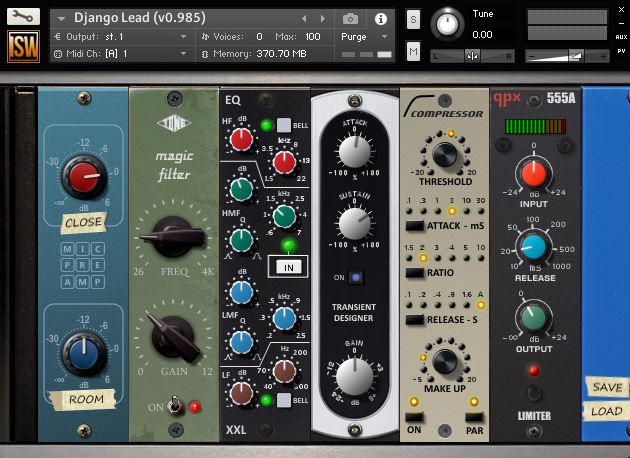Mute the instrument with M button
This screenshot has width=630, height=458.
coord(413,51)
